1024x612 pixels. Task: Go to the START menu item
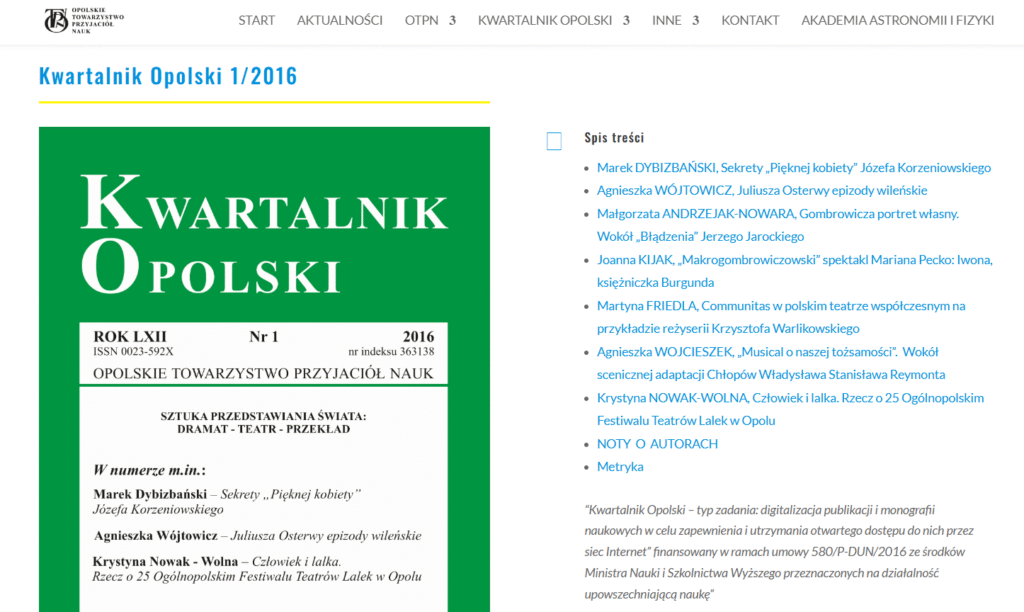[x=256, y=20]
